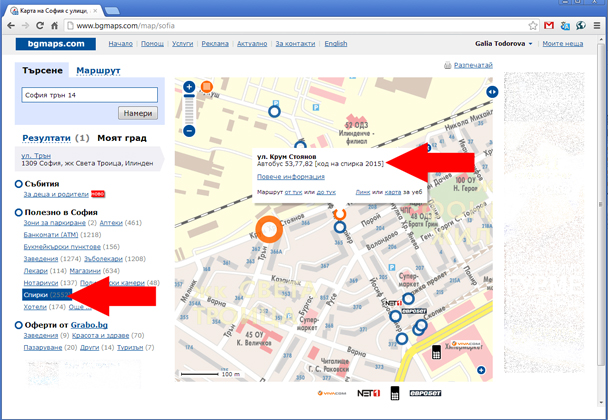Image resolution: width=608 pixels, height=420 pixels.
Task: Zoom out with map minus button
Action: point(189,131)
